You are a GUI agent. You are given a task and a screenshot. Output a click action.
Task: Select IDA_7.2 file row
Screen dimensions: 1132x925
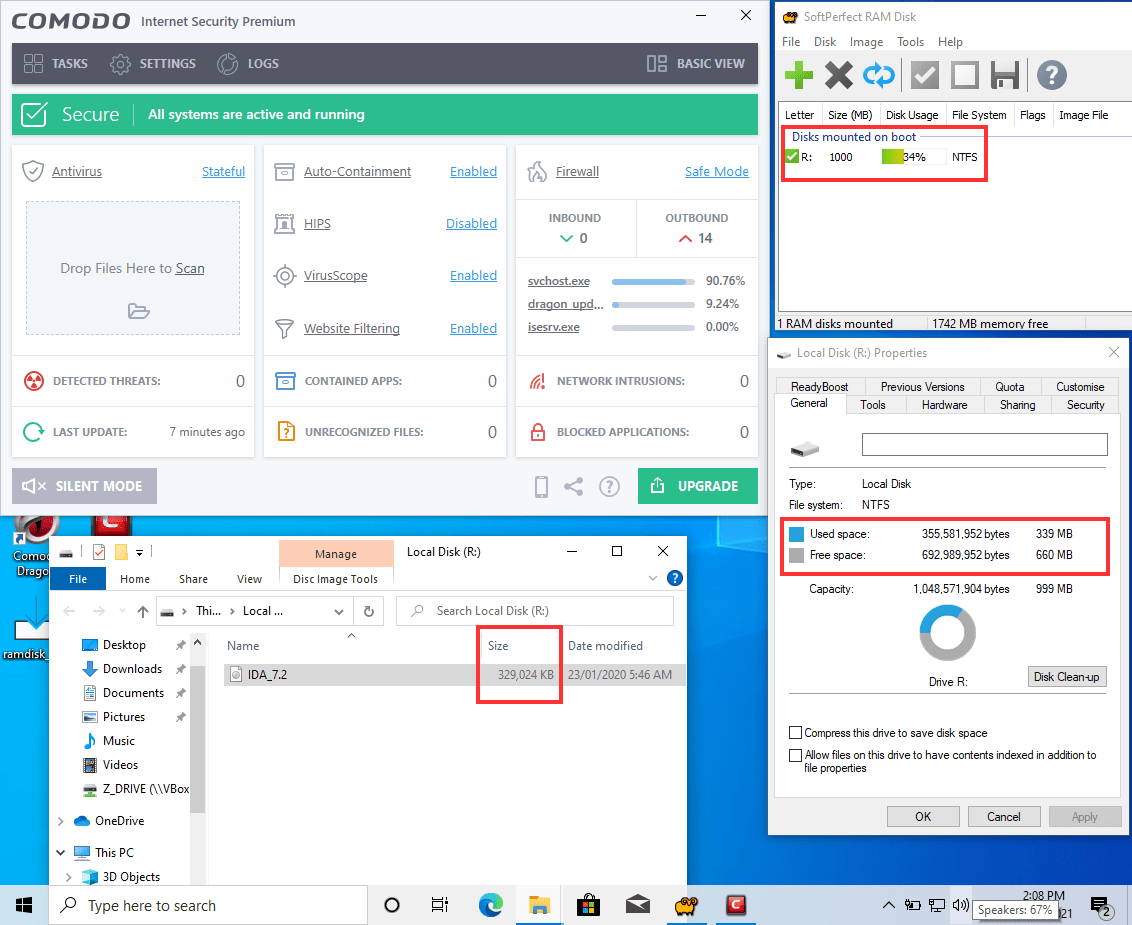point(454,674)
